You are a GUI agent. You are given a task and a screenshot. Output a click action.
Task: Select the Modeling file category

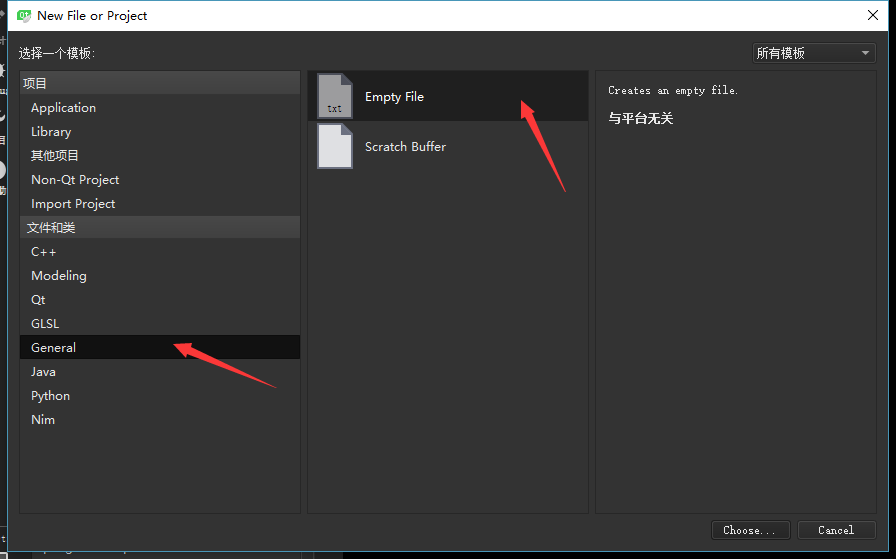pyautogui.click(x=160, y=275)
